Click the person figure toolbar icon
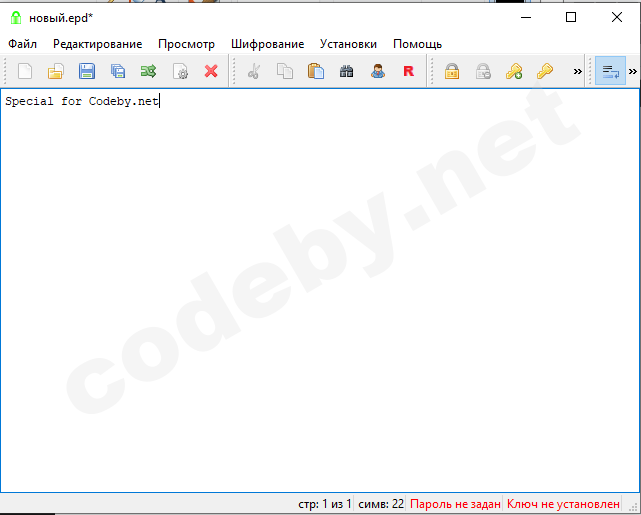 378,72
